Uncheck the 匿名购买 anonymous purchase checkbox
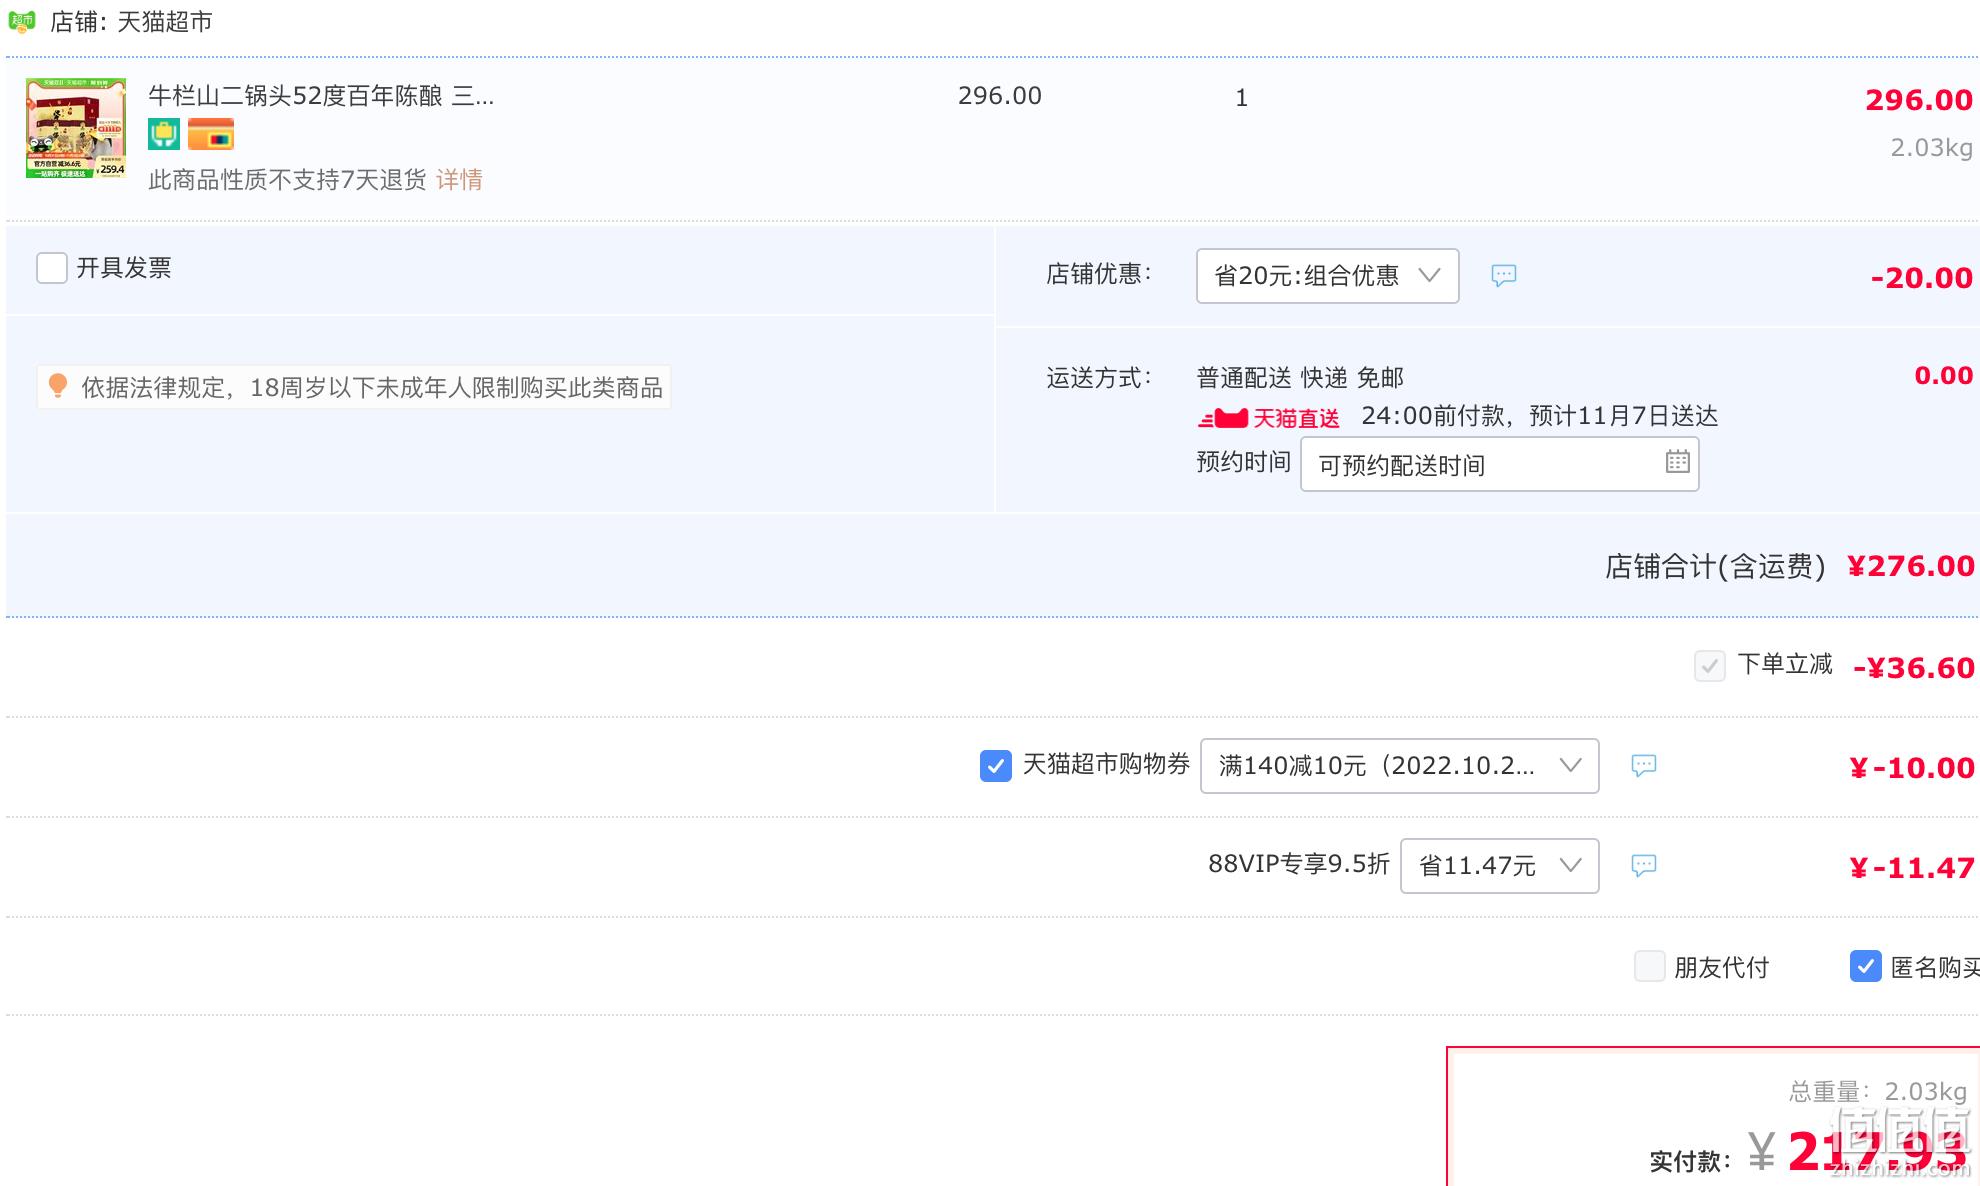Image resolution: width=1980 pixels, height=1186 pixels. click(1865, 967)
